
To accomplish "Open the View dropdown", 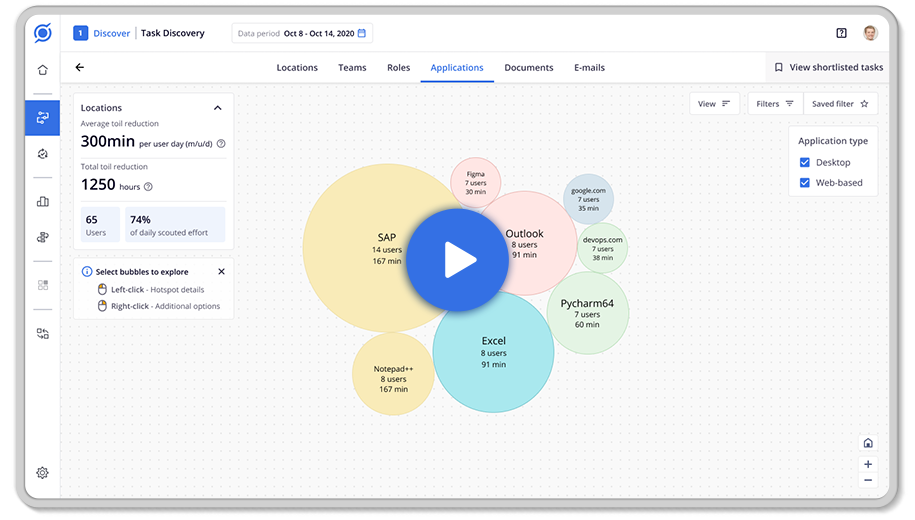I will [x=714, y=104].
